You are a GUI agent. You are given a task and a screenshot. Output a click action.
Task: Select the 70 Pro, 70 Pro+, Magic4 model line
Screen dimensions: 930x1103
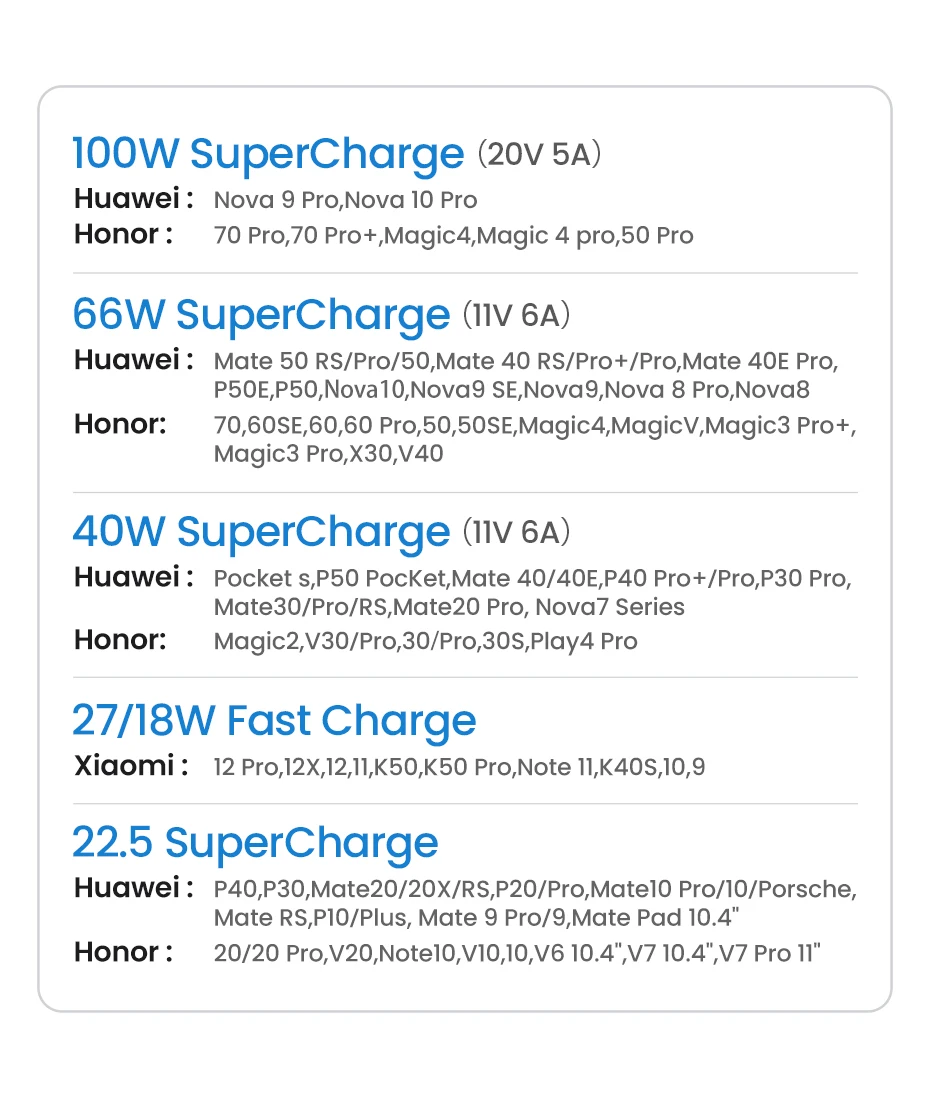click(453, 236)
